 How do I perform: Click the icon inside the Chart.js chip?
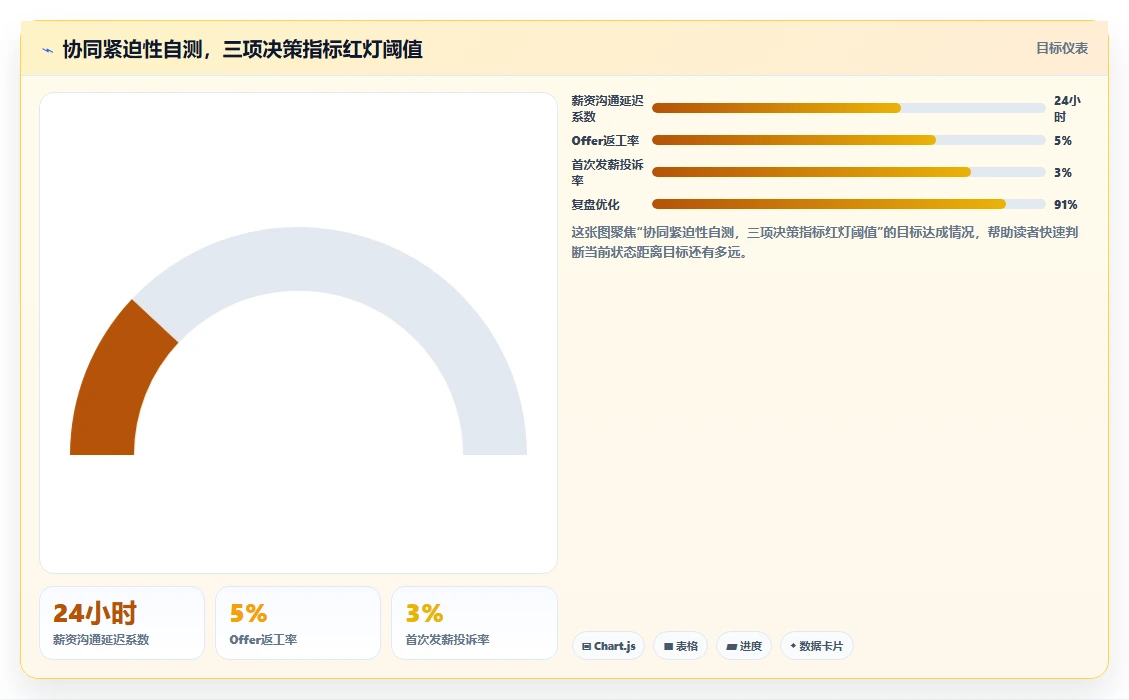[x=586, y=647]
